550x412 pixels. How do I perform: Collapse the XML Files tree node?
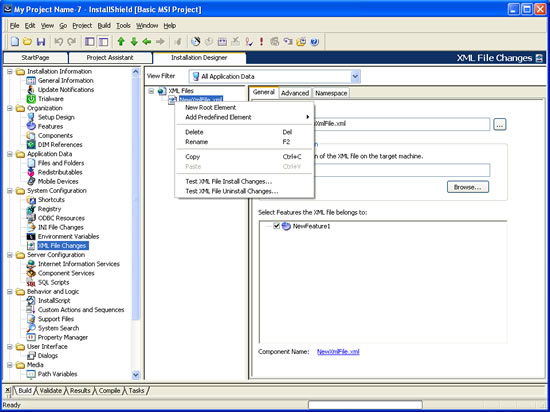point(151,91)
